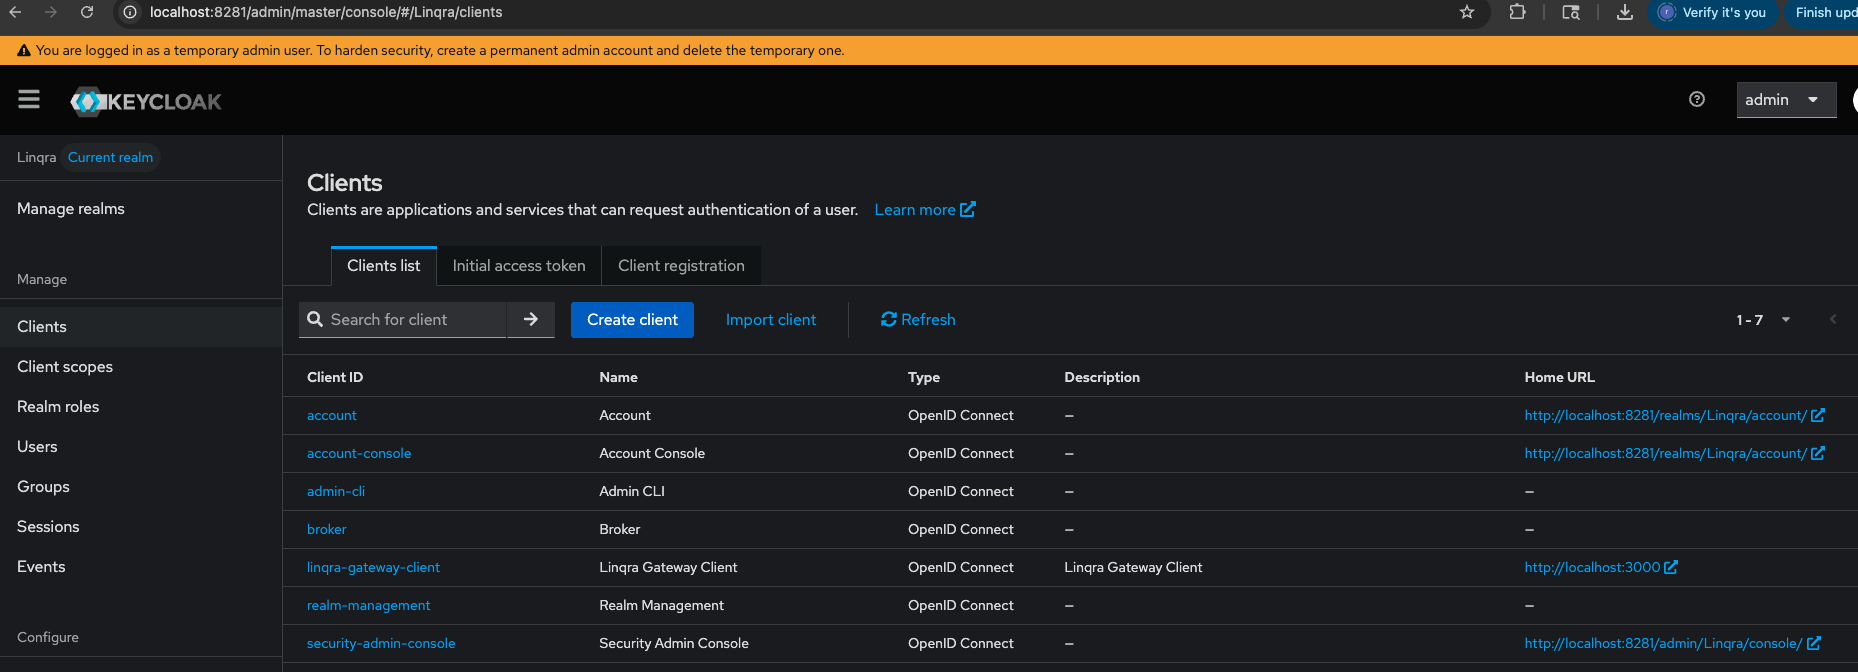Click the address bar URL
The width and height of the screenshot is (1858, 672).
click(x=326, y=12)
